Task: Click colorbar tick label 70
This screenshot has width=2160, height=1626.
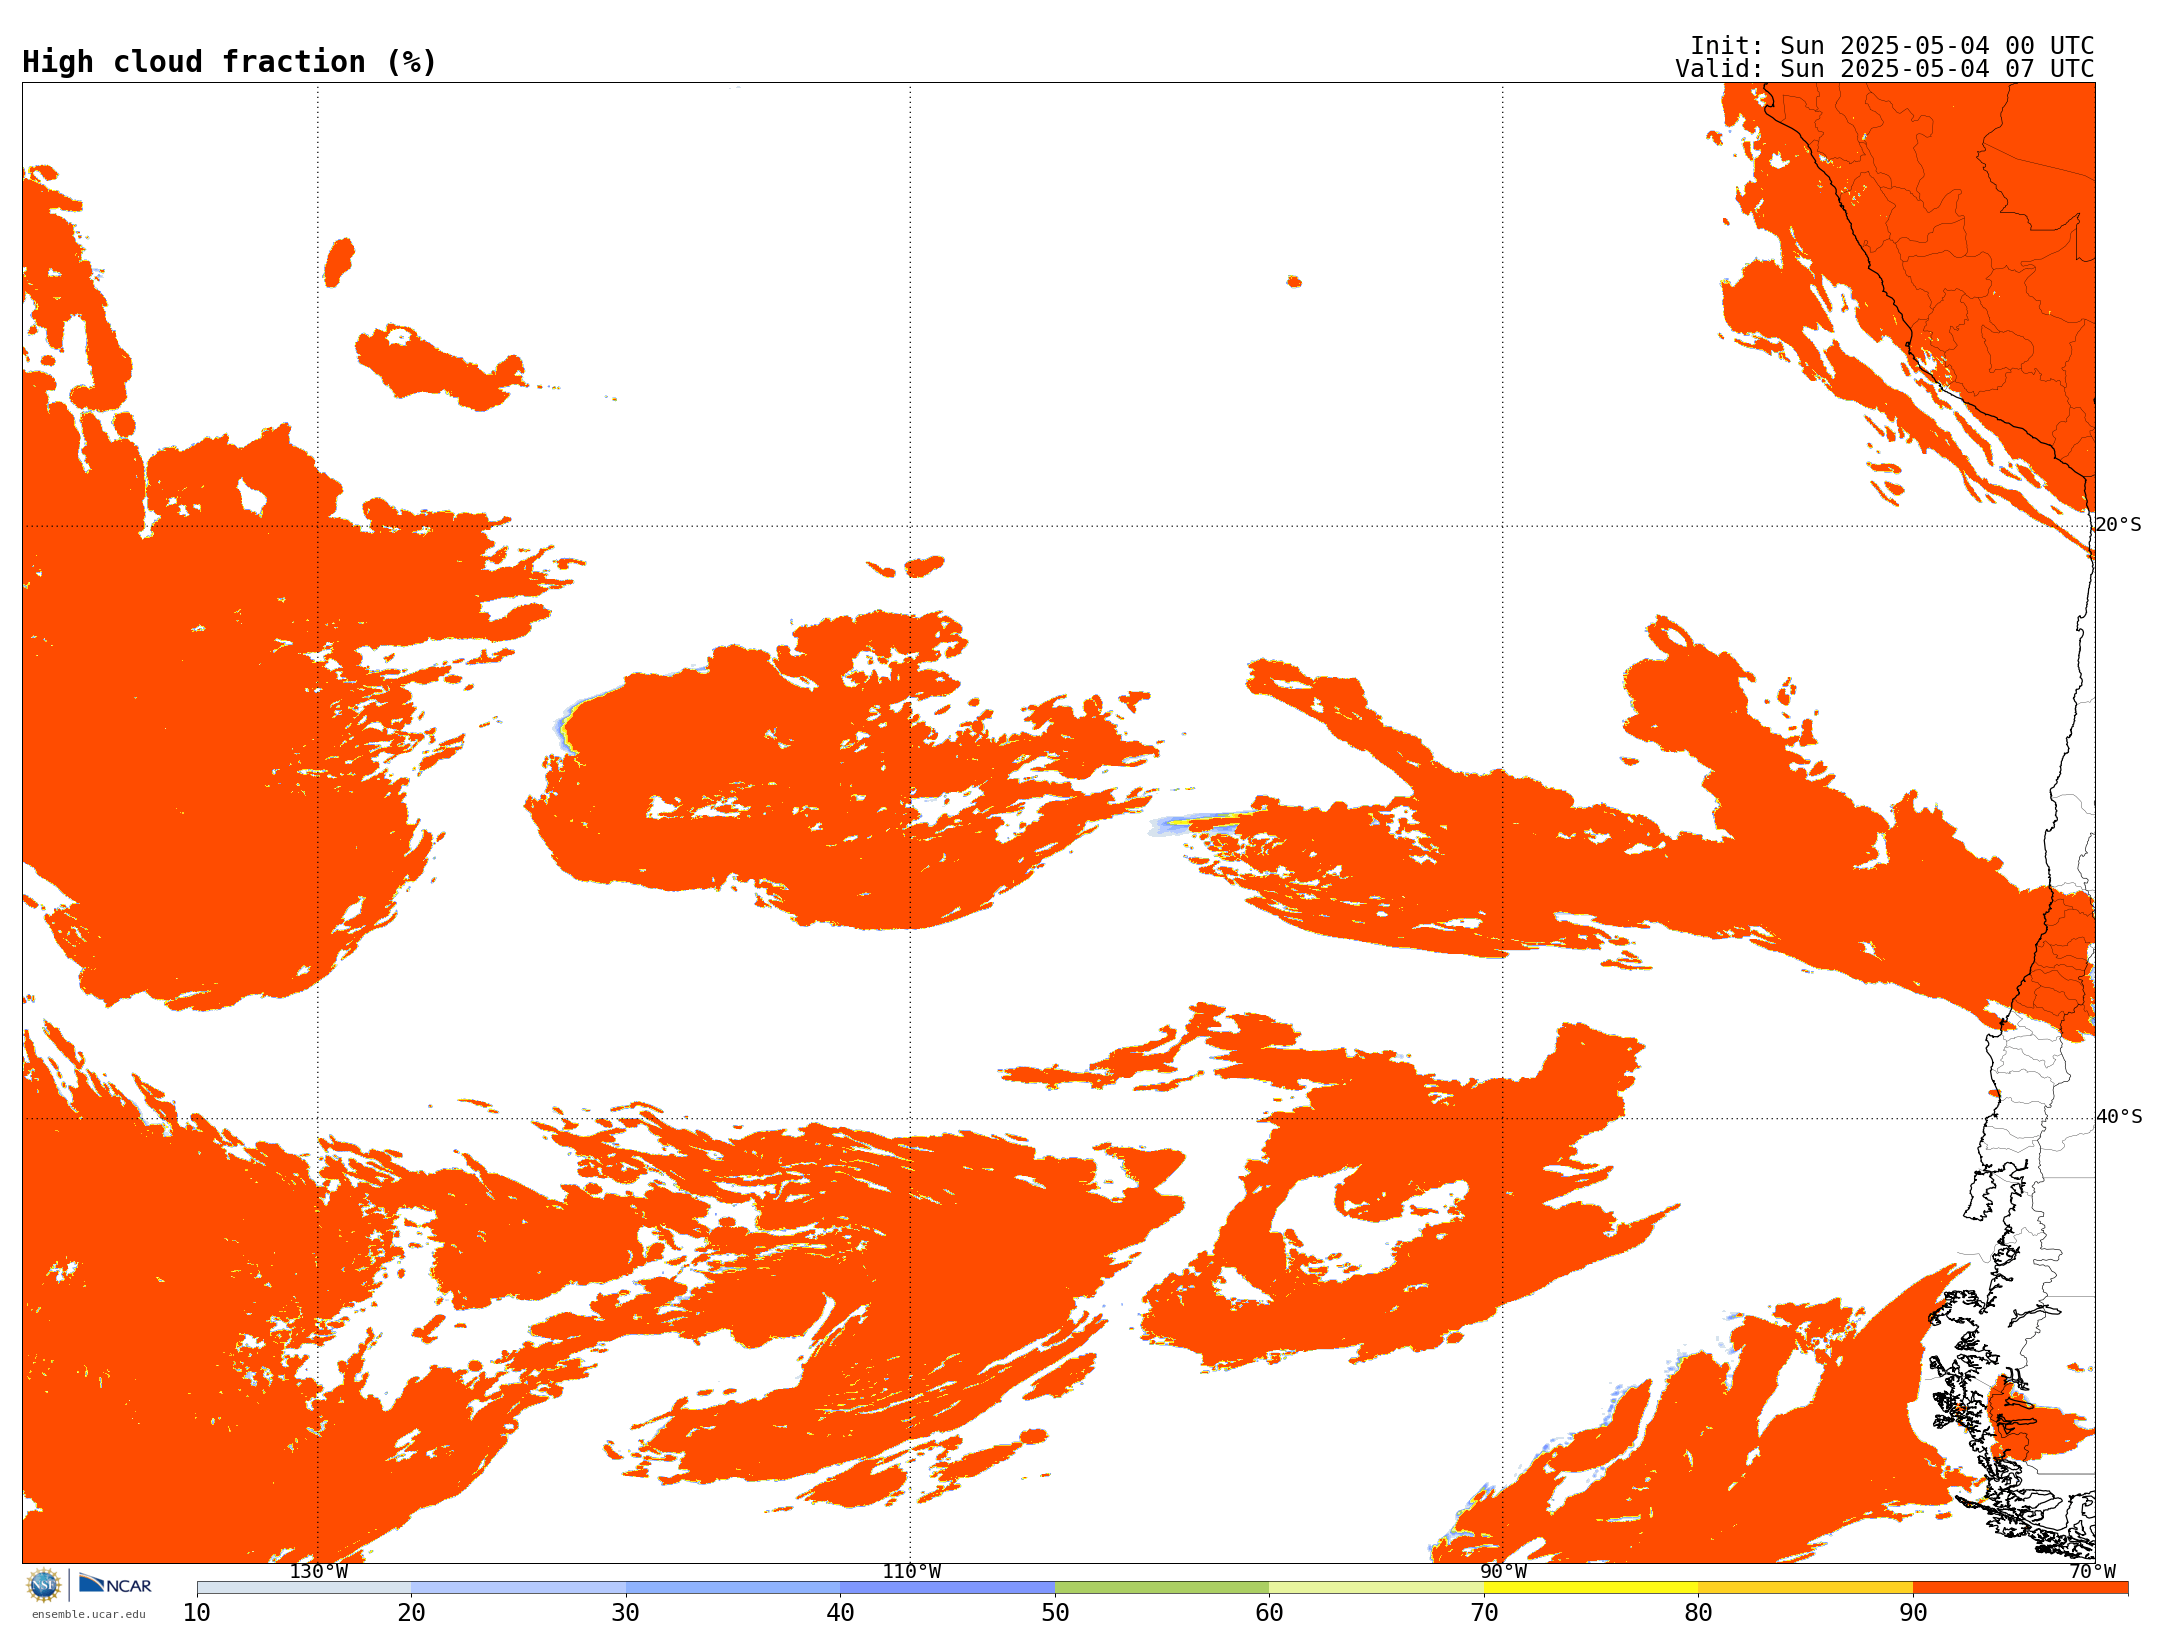Action: pyautogui.click(x=1484, y=1612)
